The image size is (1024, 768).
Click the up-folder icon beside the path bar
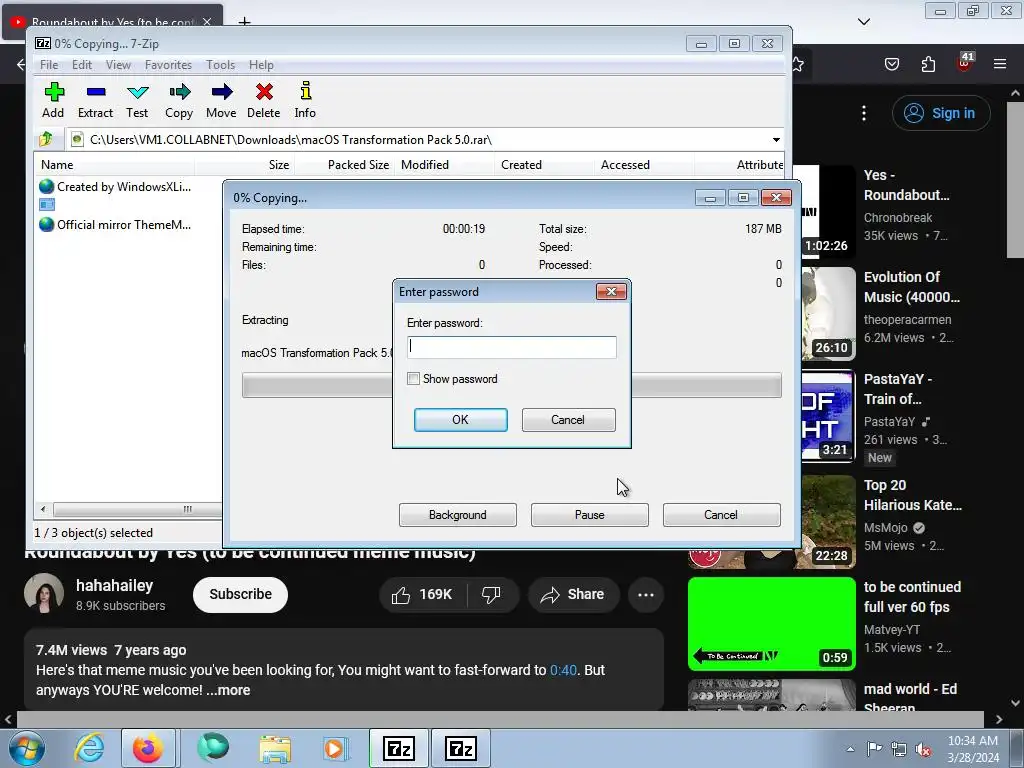coord(46,139)
